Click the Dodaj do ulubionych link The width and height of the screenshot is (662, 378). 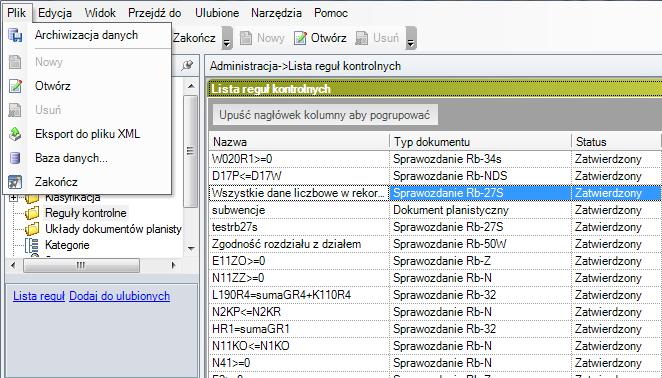point(119,296)
